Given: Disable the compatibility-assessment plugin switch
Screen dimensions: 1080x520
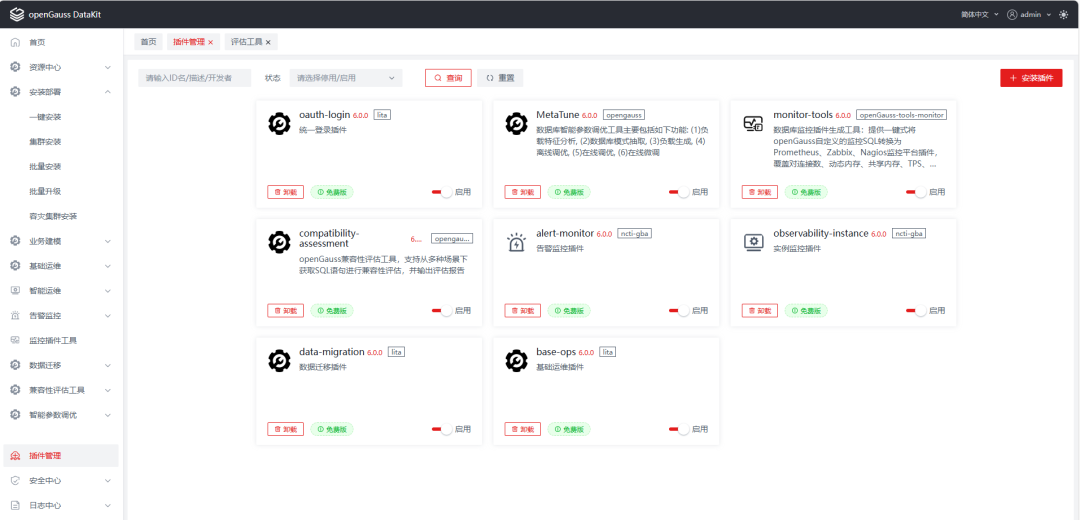Looking at the screenshot, I should (442, 311).
